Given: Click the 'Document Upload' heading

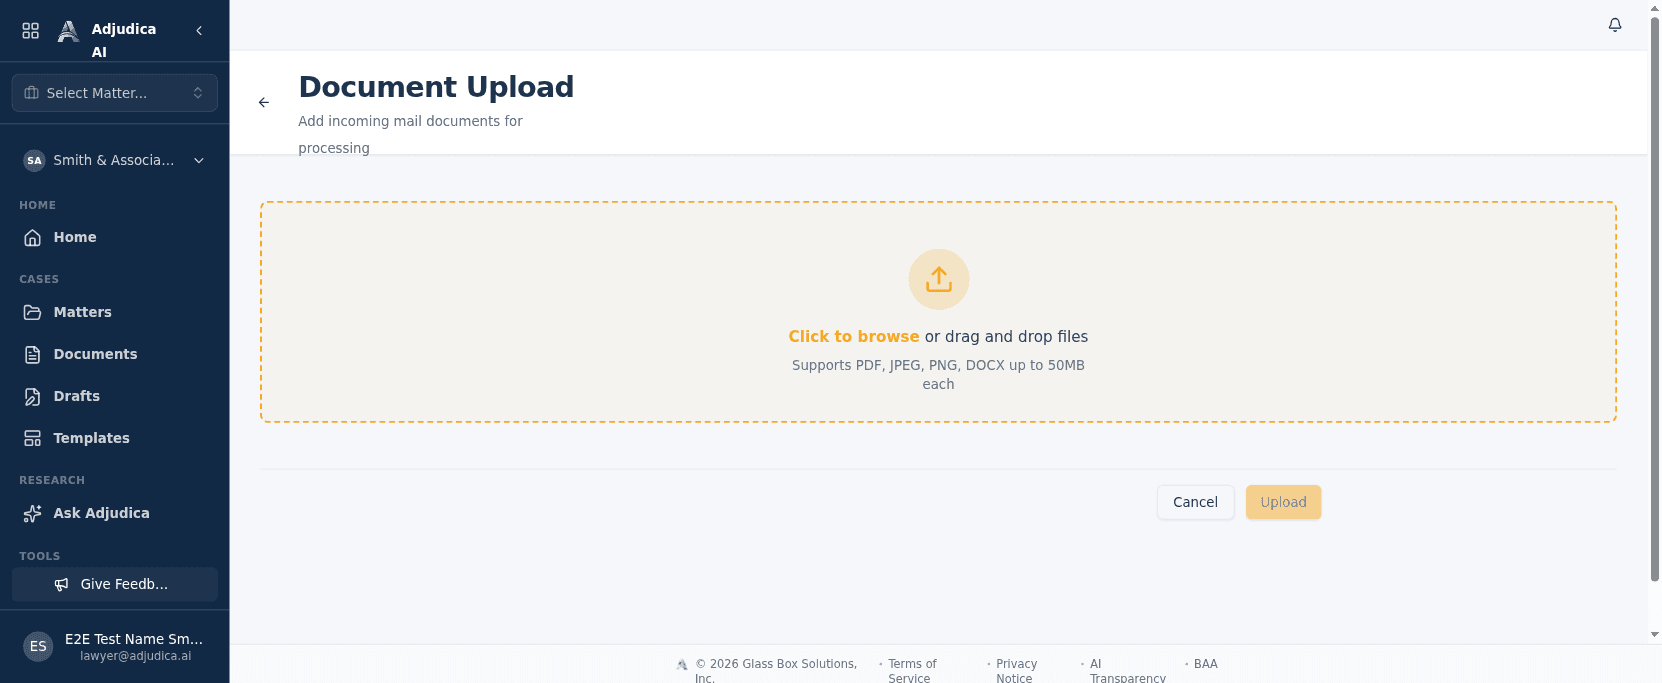Looking at the screenshot, I should pos(436,87).
